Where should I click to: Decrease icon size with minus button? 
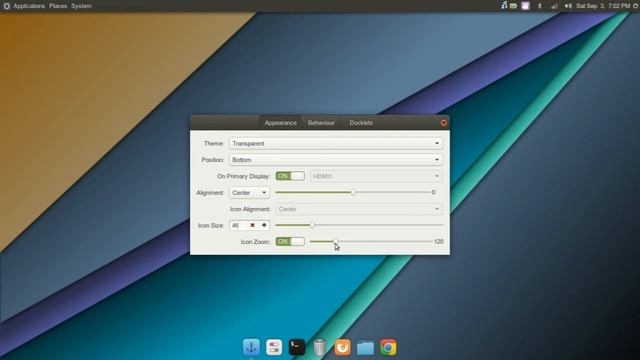pyautogui.click(x=252, y=225)
